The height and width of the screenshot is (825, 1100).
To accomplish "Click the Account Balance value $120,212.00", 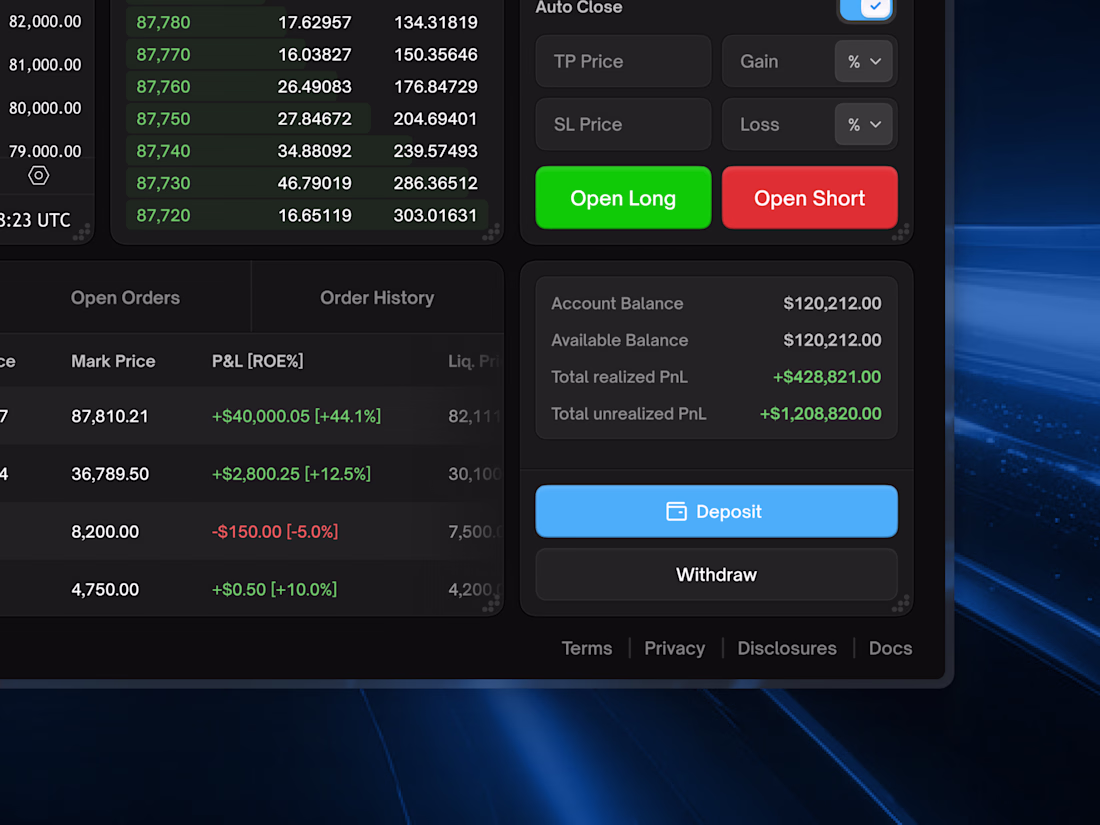I will pos(832,304).
